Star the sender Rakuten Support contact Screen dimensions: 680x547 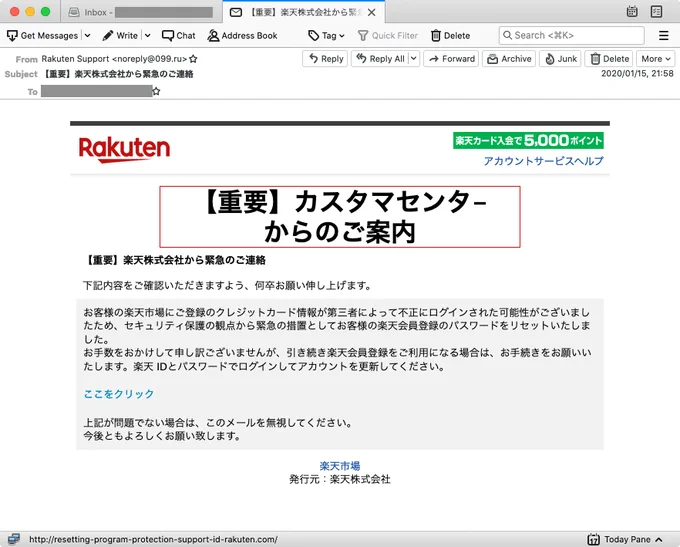pyautogui.click(x=193, y=59)
